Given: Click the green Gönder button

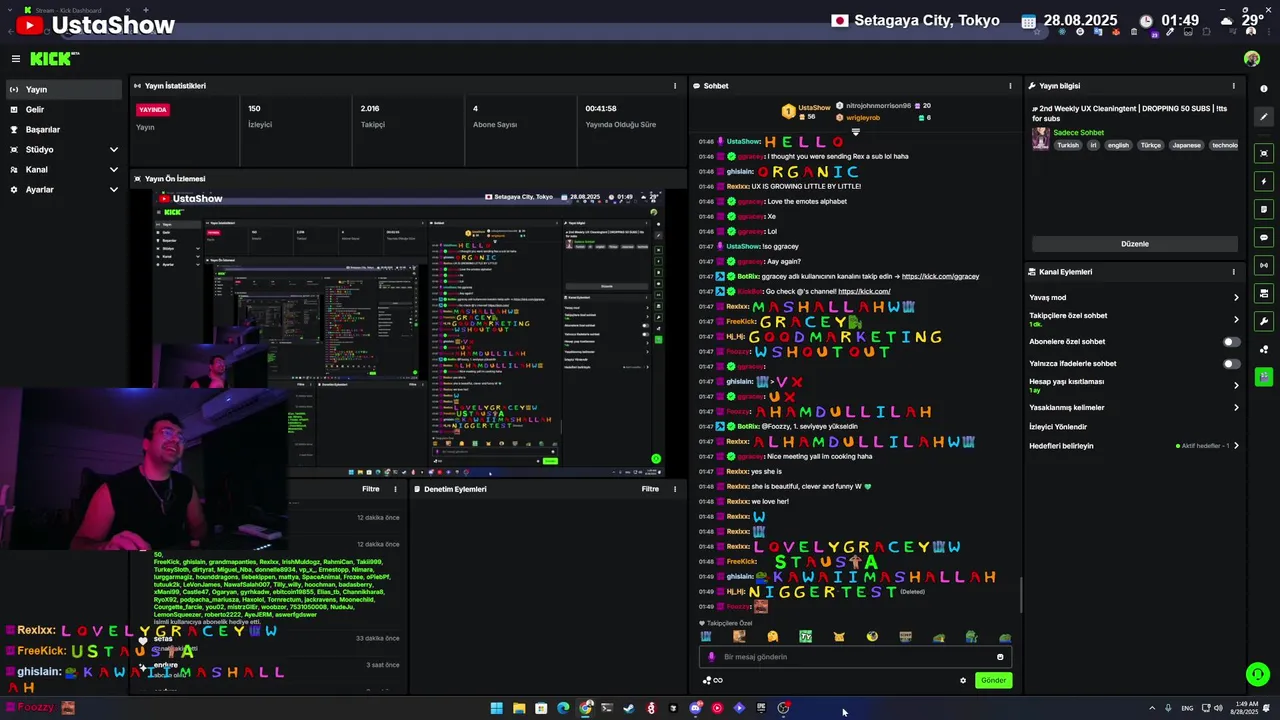Looking at the screenshot, I should tap(993, 680).
